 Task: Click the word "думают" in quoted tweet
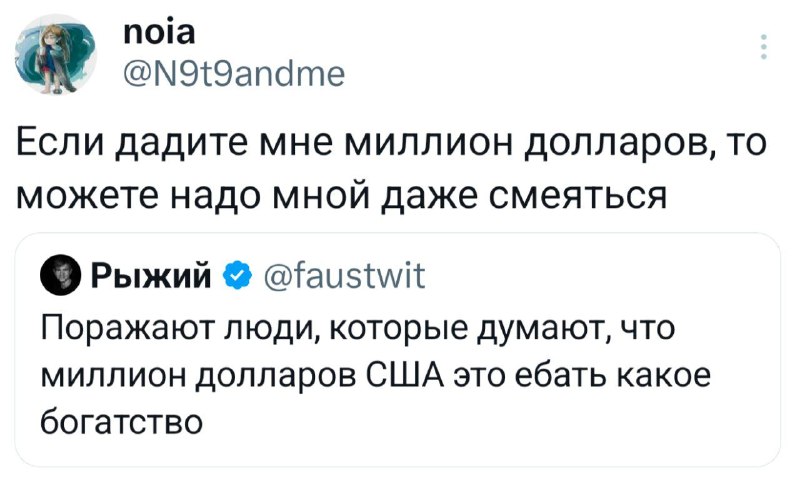(x=506, y=331)
